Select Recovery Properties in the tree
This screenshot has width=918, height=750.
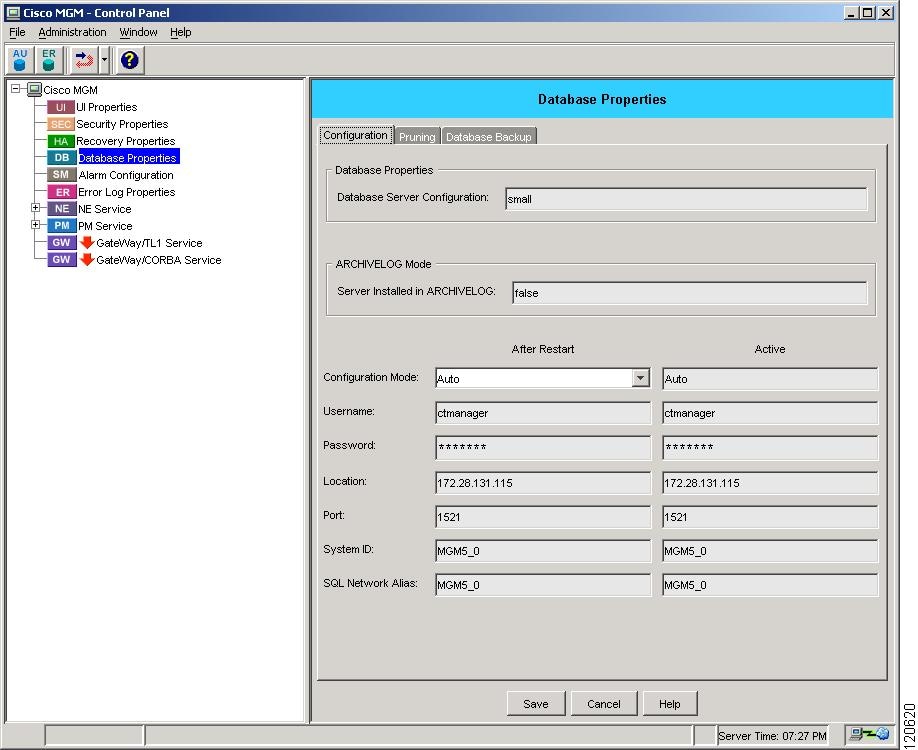click(126, 141)
